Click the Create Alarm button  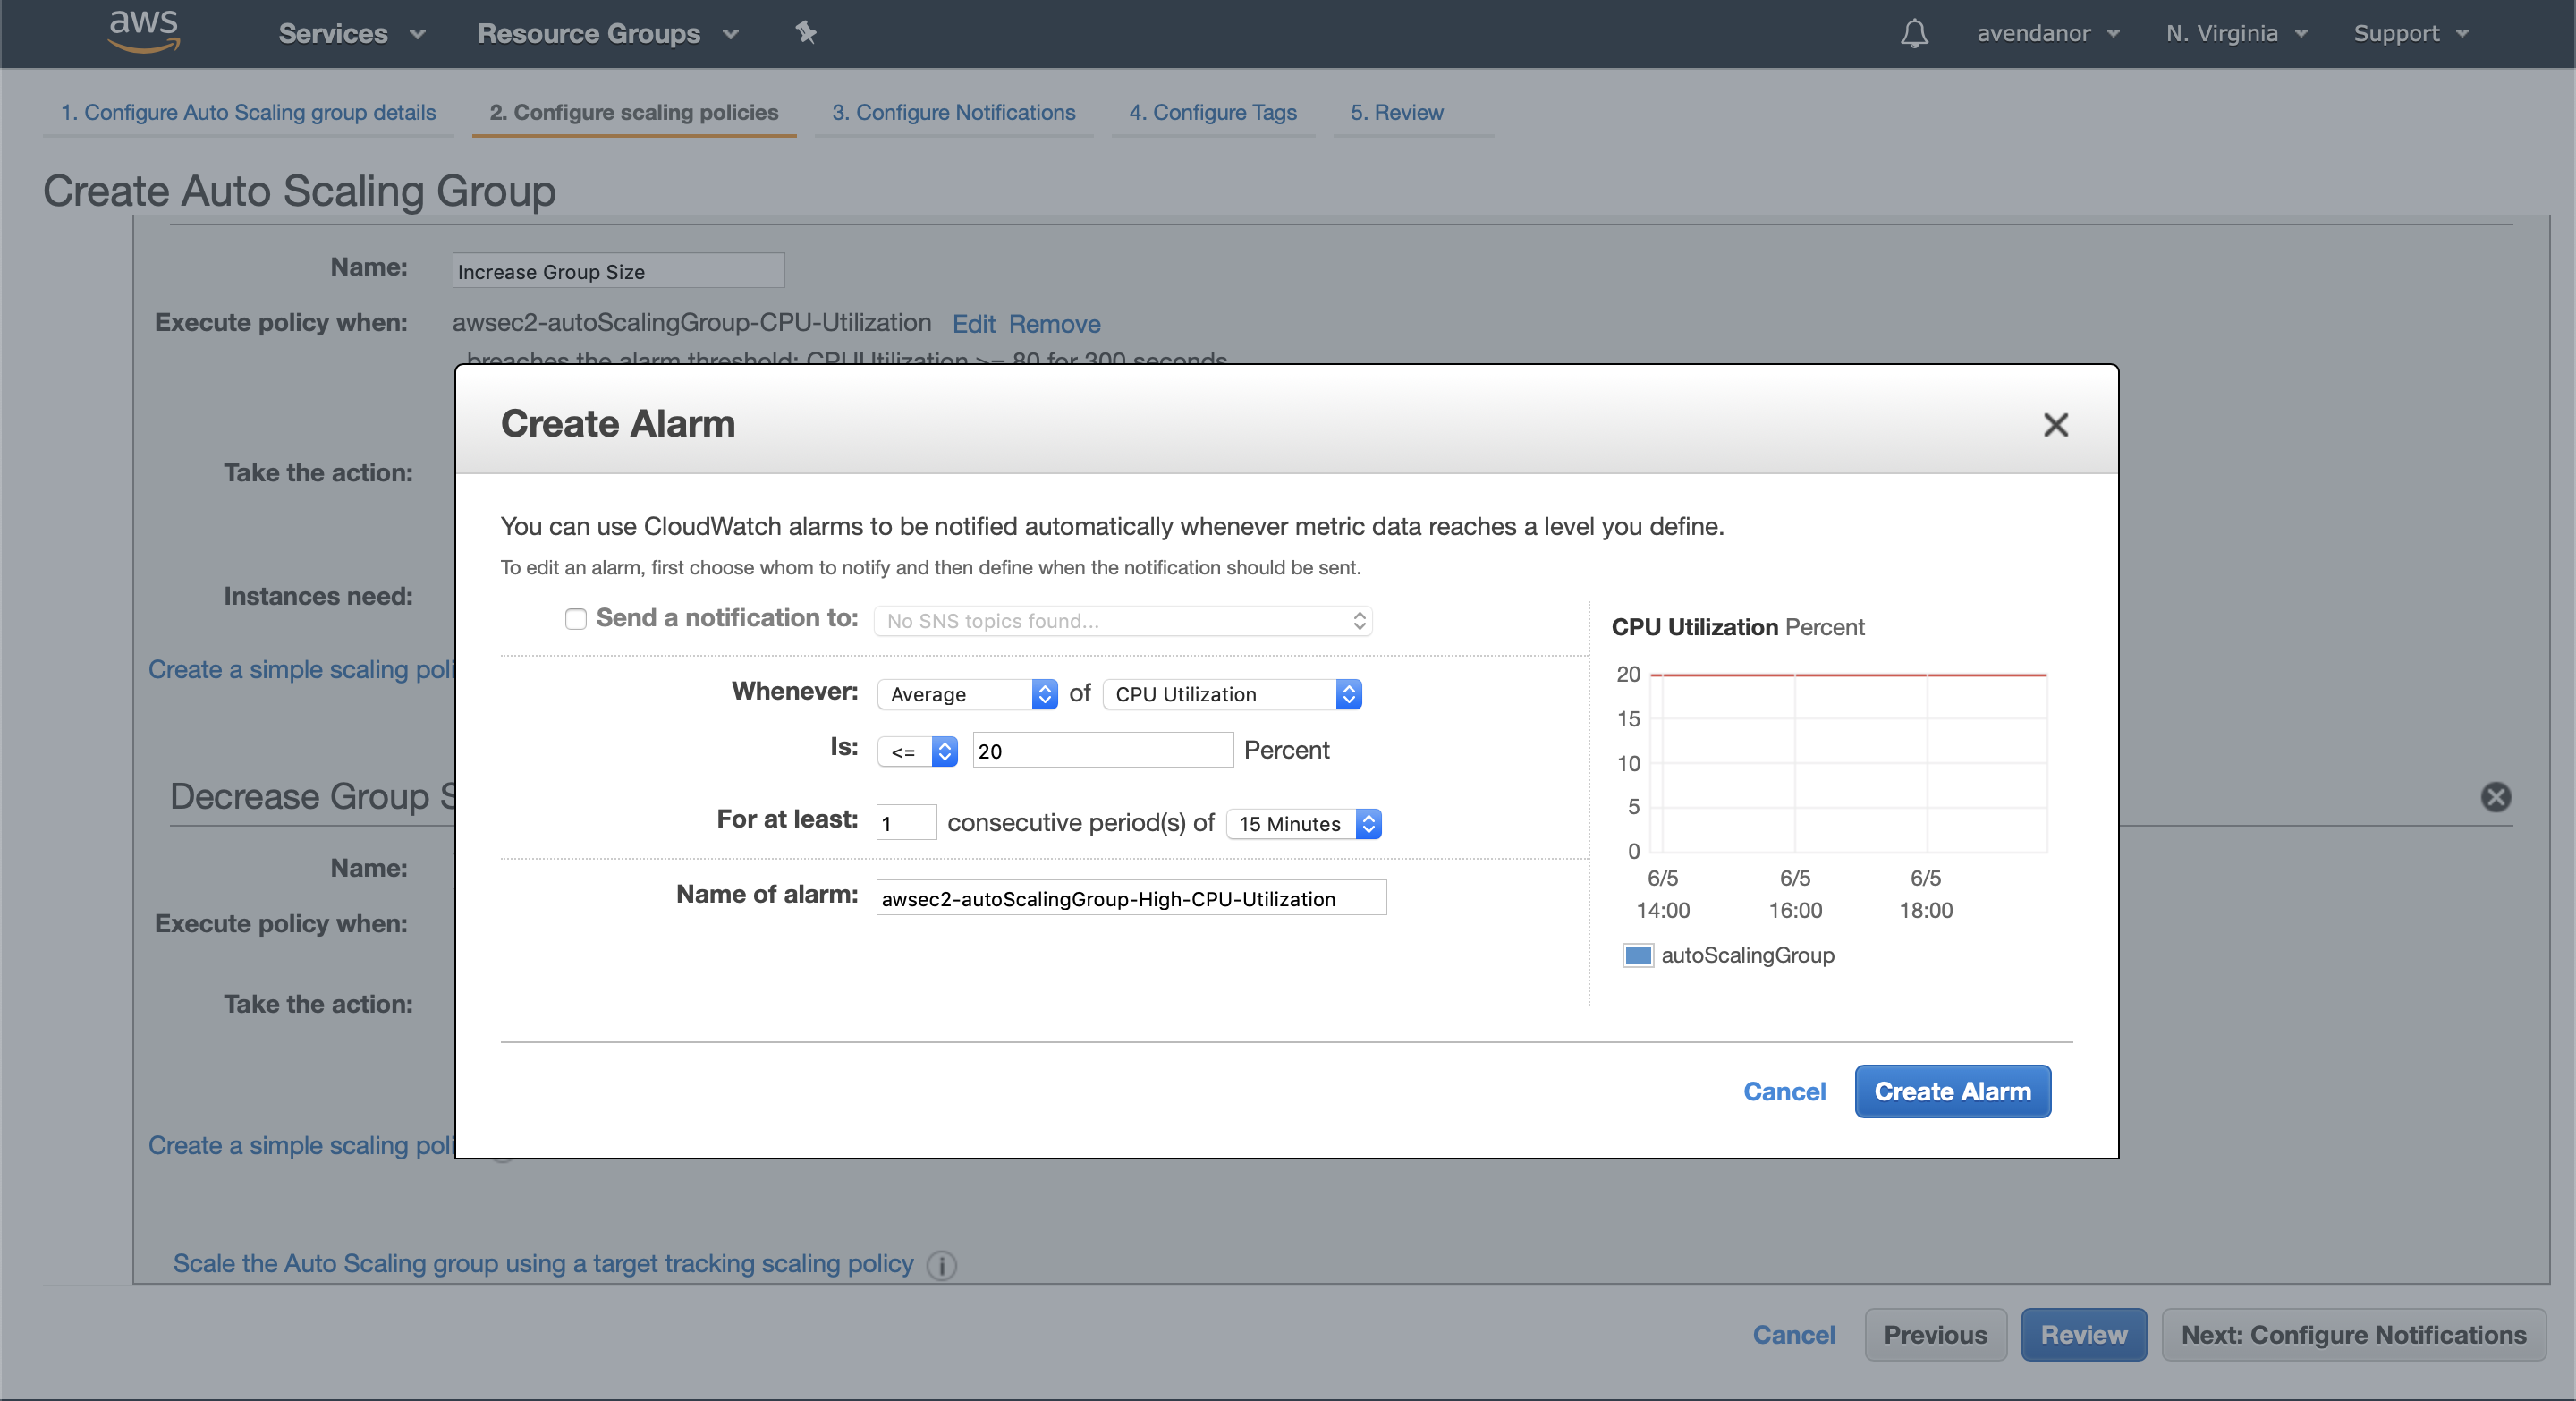point(1952,1091)
